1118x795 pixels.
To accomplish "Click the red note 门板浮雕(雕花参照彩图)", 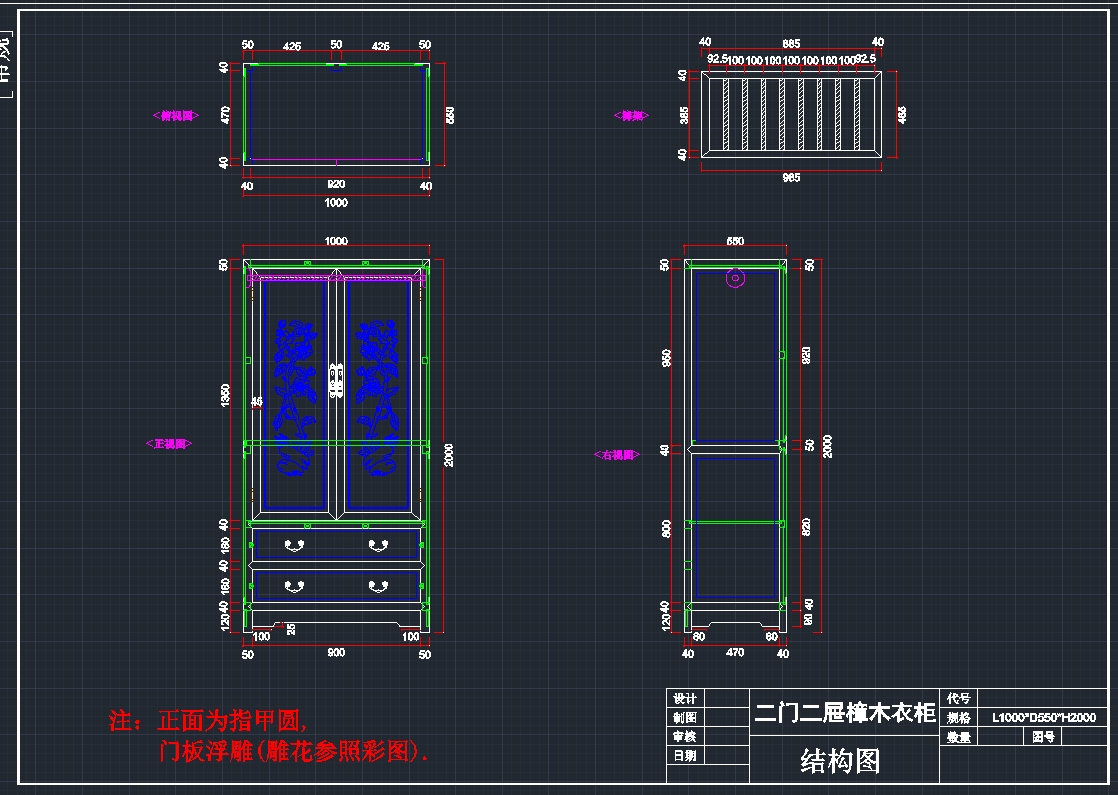I will coord(293,751).
